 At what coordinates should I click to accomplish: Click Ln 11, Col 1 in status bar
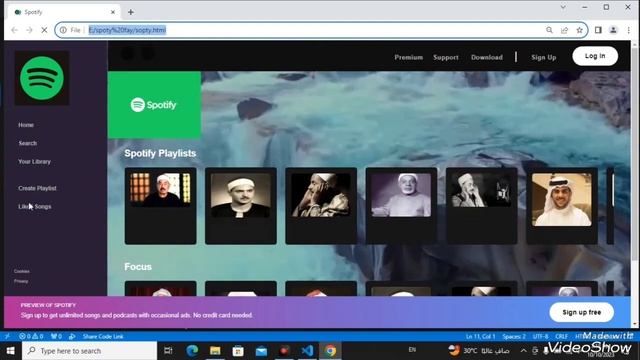[x=480, y=336]
